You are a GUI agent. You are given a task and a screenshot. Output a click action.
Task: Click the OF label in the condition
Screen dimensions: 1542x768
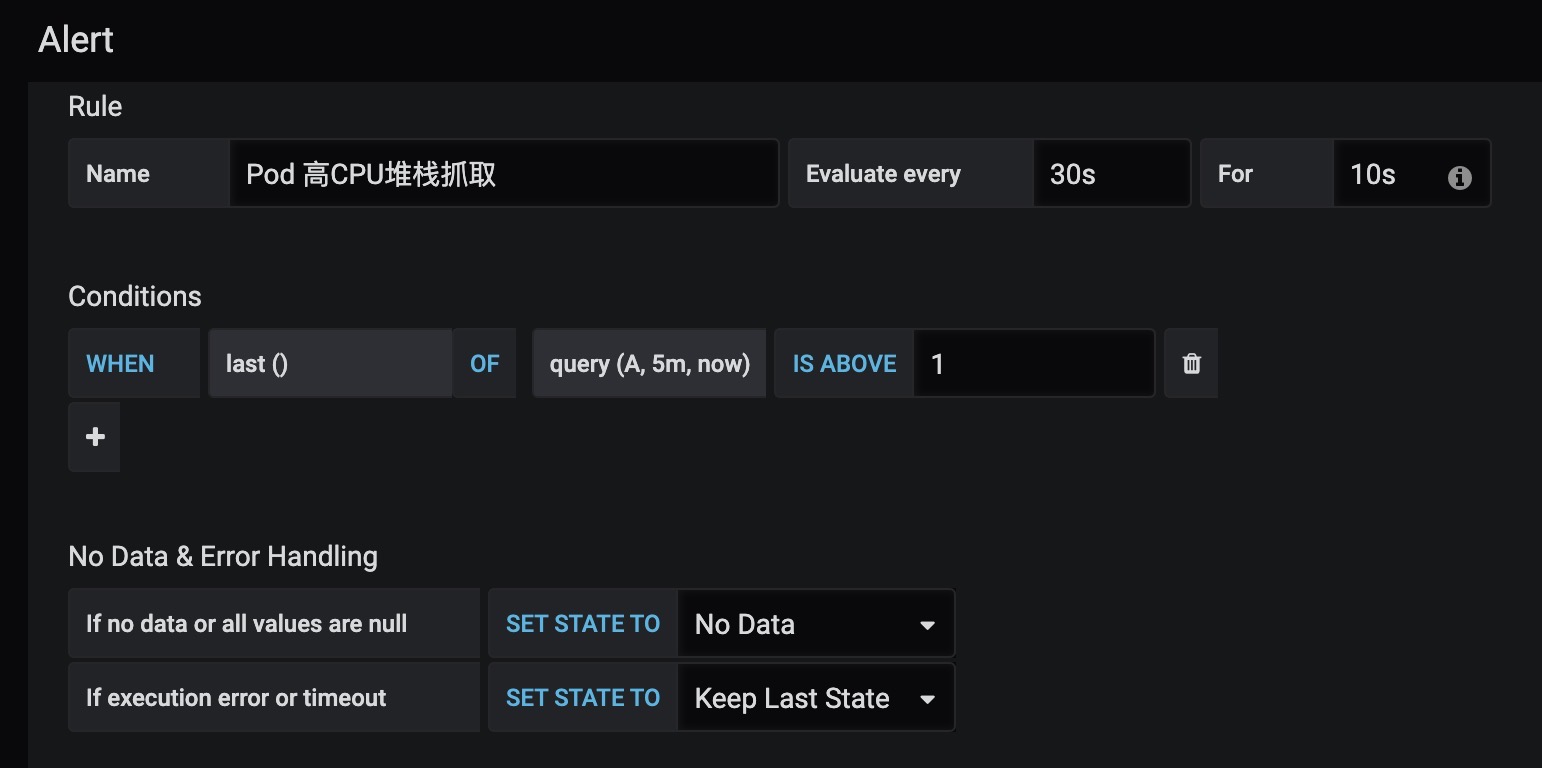click(x=484, y=364)
